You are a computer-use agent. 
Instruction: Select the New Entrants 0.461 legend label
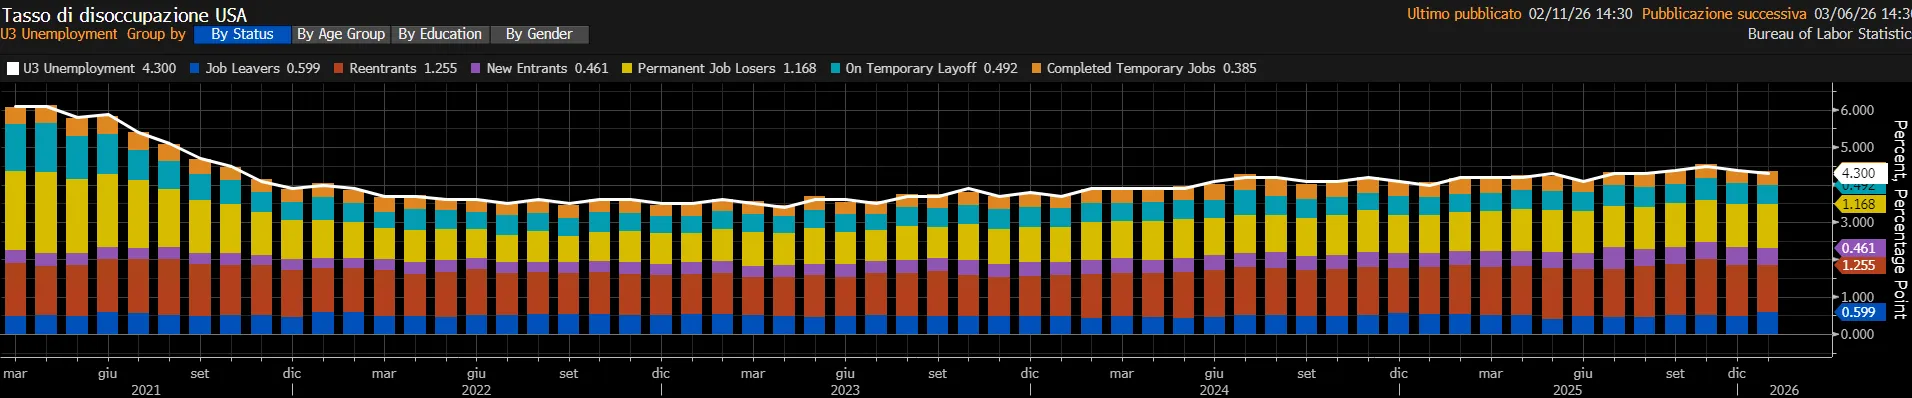click(x=547, y=68)
